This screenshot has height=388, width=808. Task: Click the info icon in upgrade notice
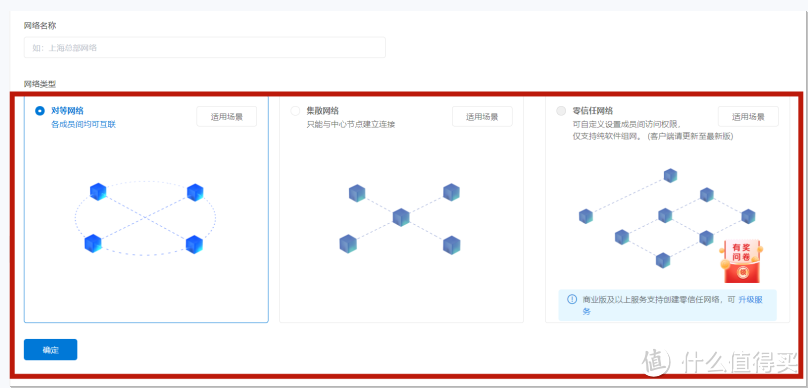pos(572,299)
